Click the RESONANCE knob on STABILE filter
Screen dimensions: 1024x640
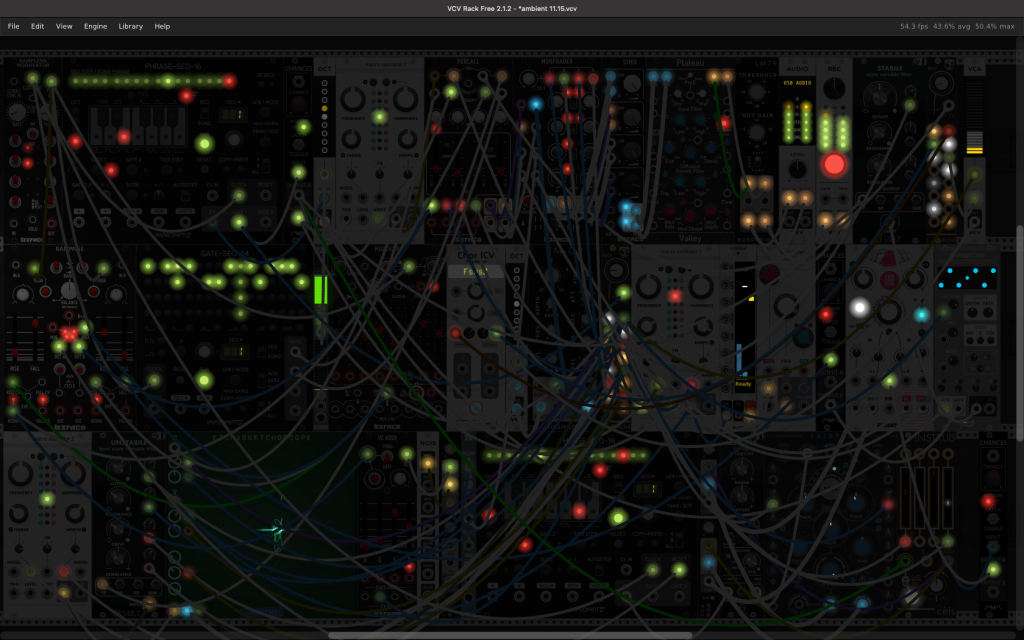879,132
